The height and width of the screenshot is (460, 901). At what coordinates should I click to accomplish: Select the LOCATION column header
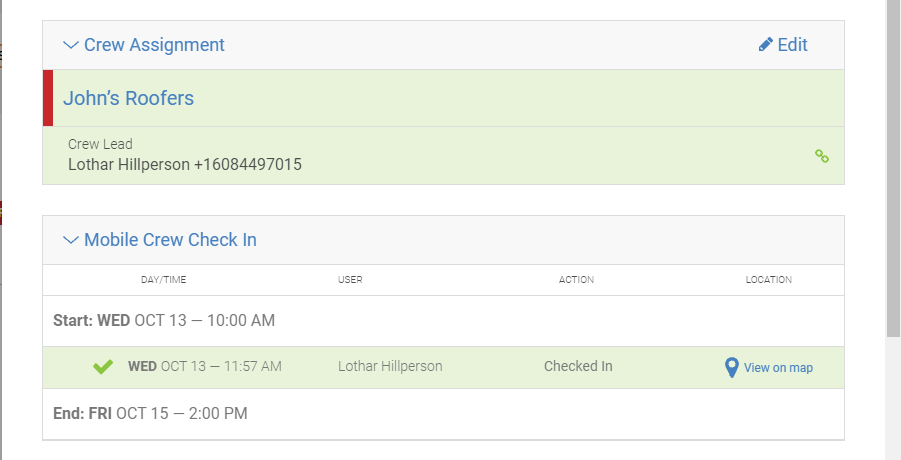[769, 280]
